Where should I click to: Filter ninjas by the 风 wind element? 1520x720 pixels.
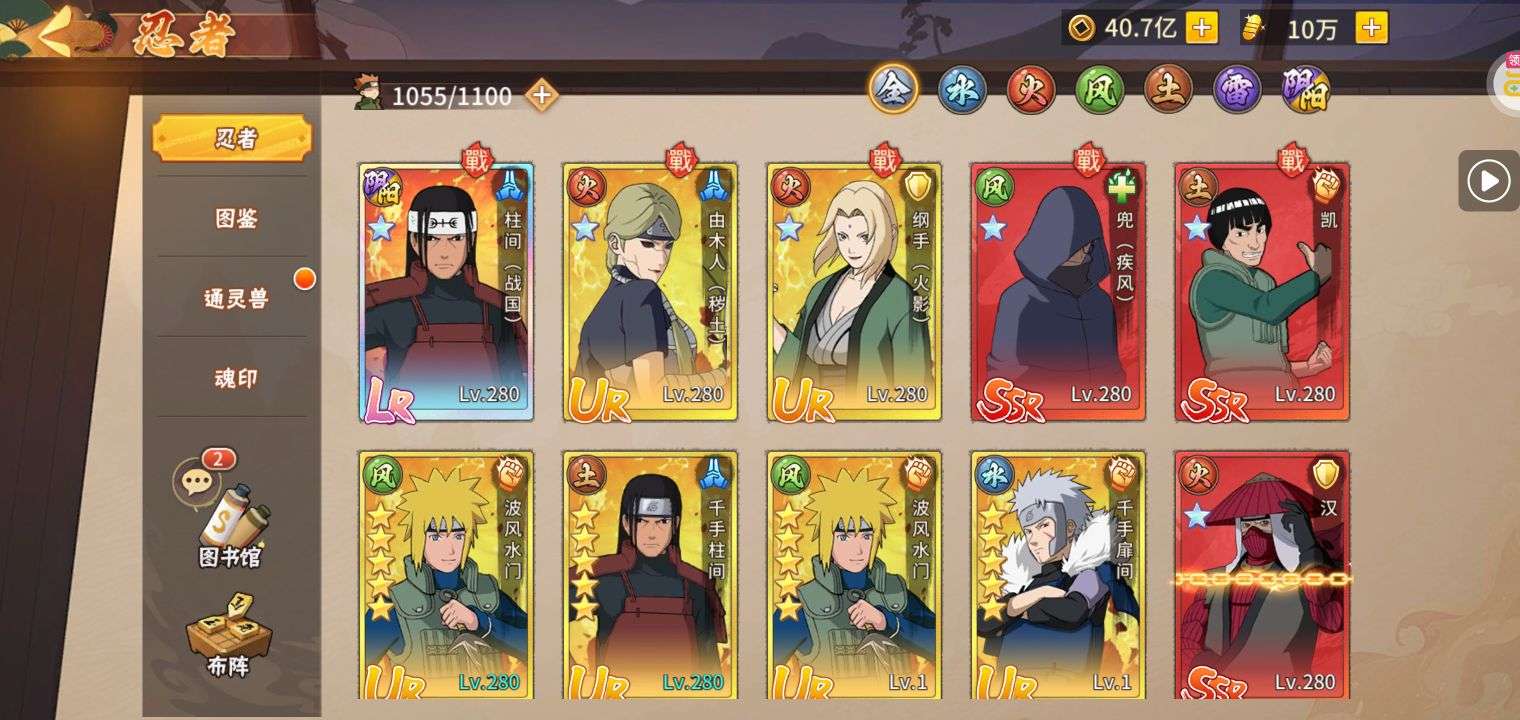click(1100, 91)
